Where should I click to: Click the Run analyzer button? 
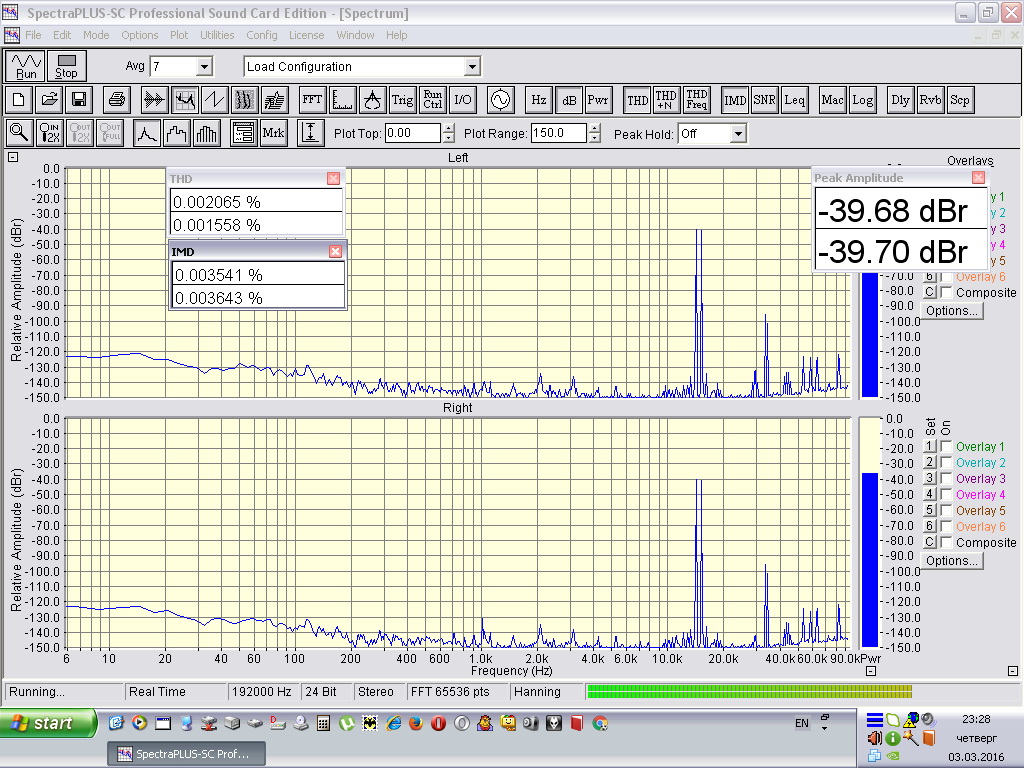coord(26,66)
